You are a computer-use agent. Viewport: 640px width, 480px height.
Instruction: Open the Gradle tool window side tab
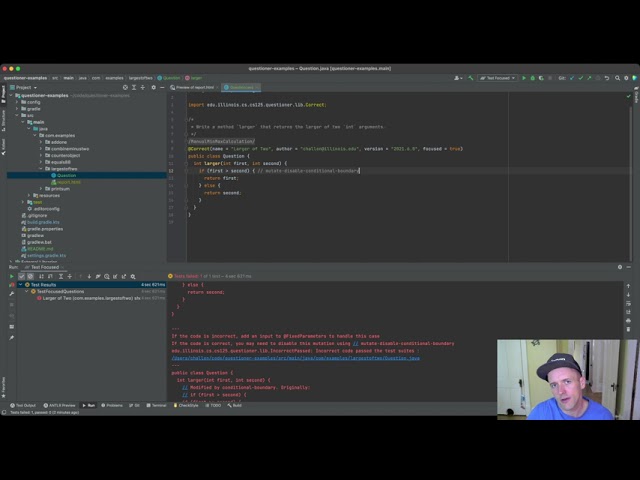(636, 96)
